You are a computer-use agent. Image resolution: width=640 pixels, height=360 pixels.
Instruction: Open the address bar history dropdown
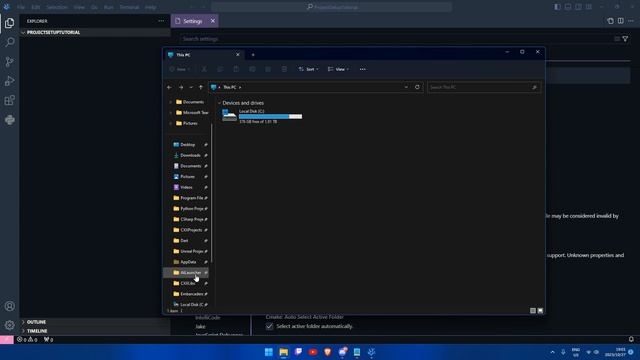[x=406, y=87]
